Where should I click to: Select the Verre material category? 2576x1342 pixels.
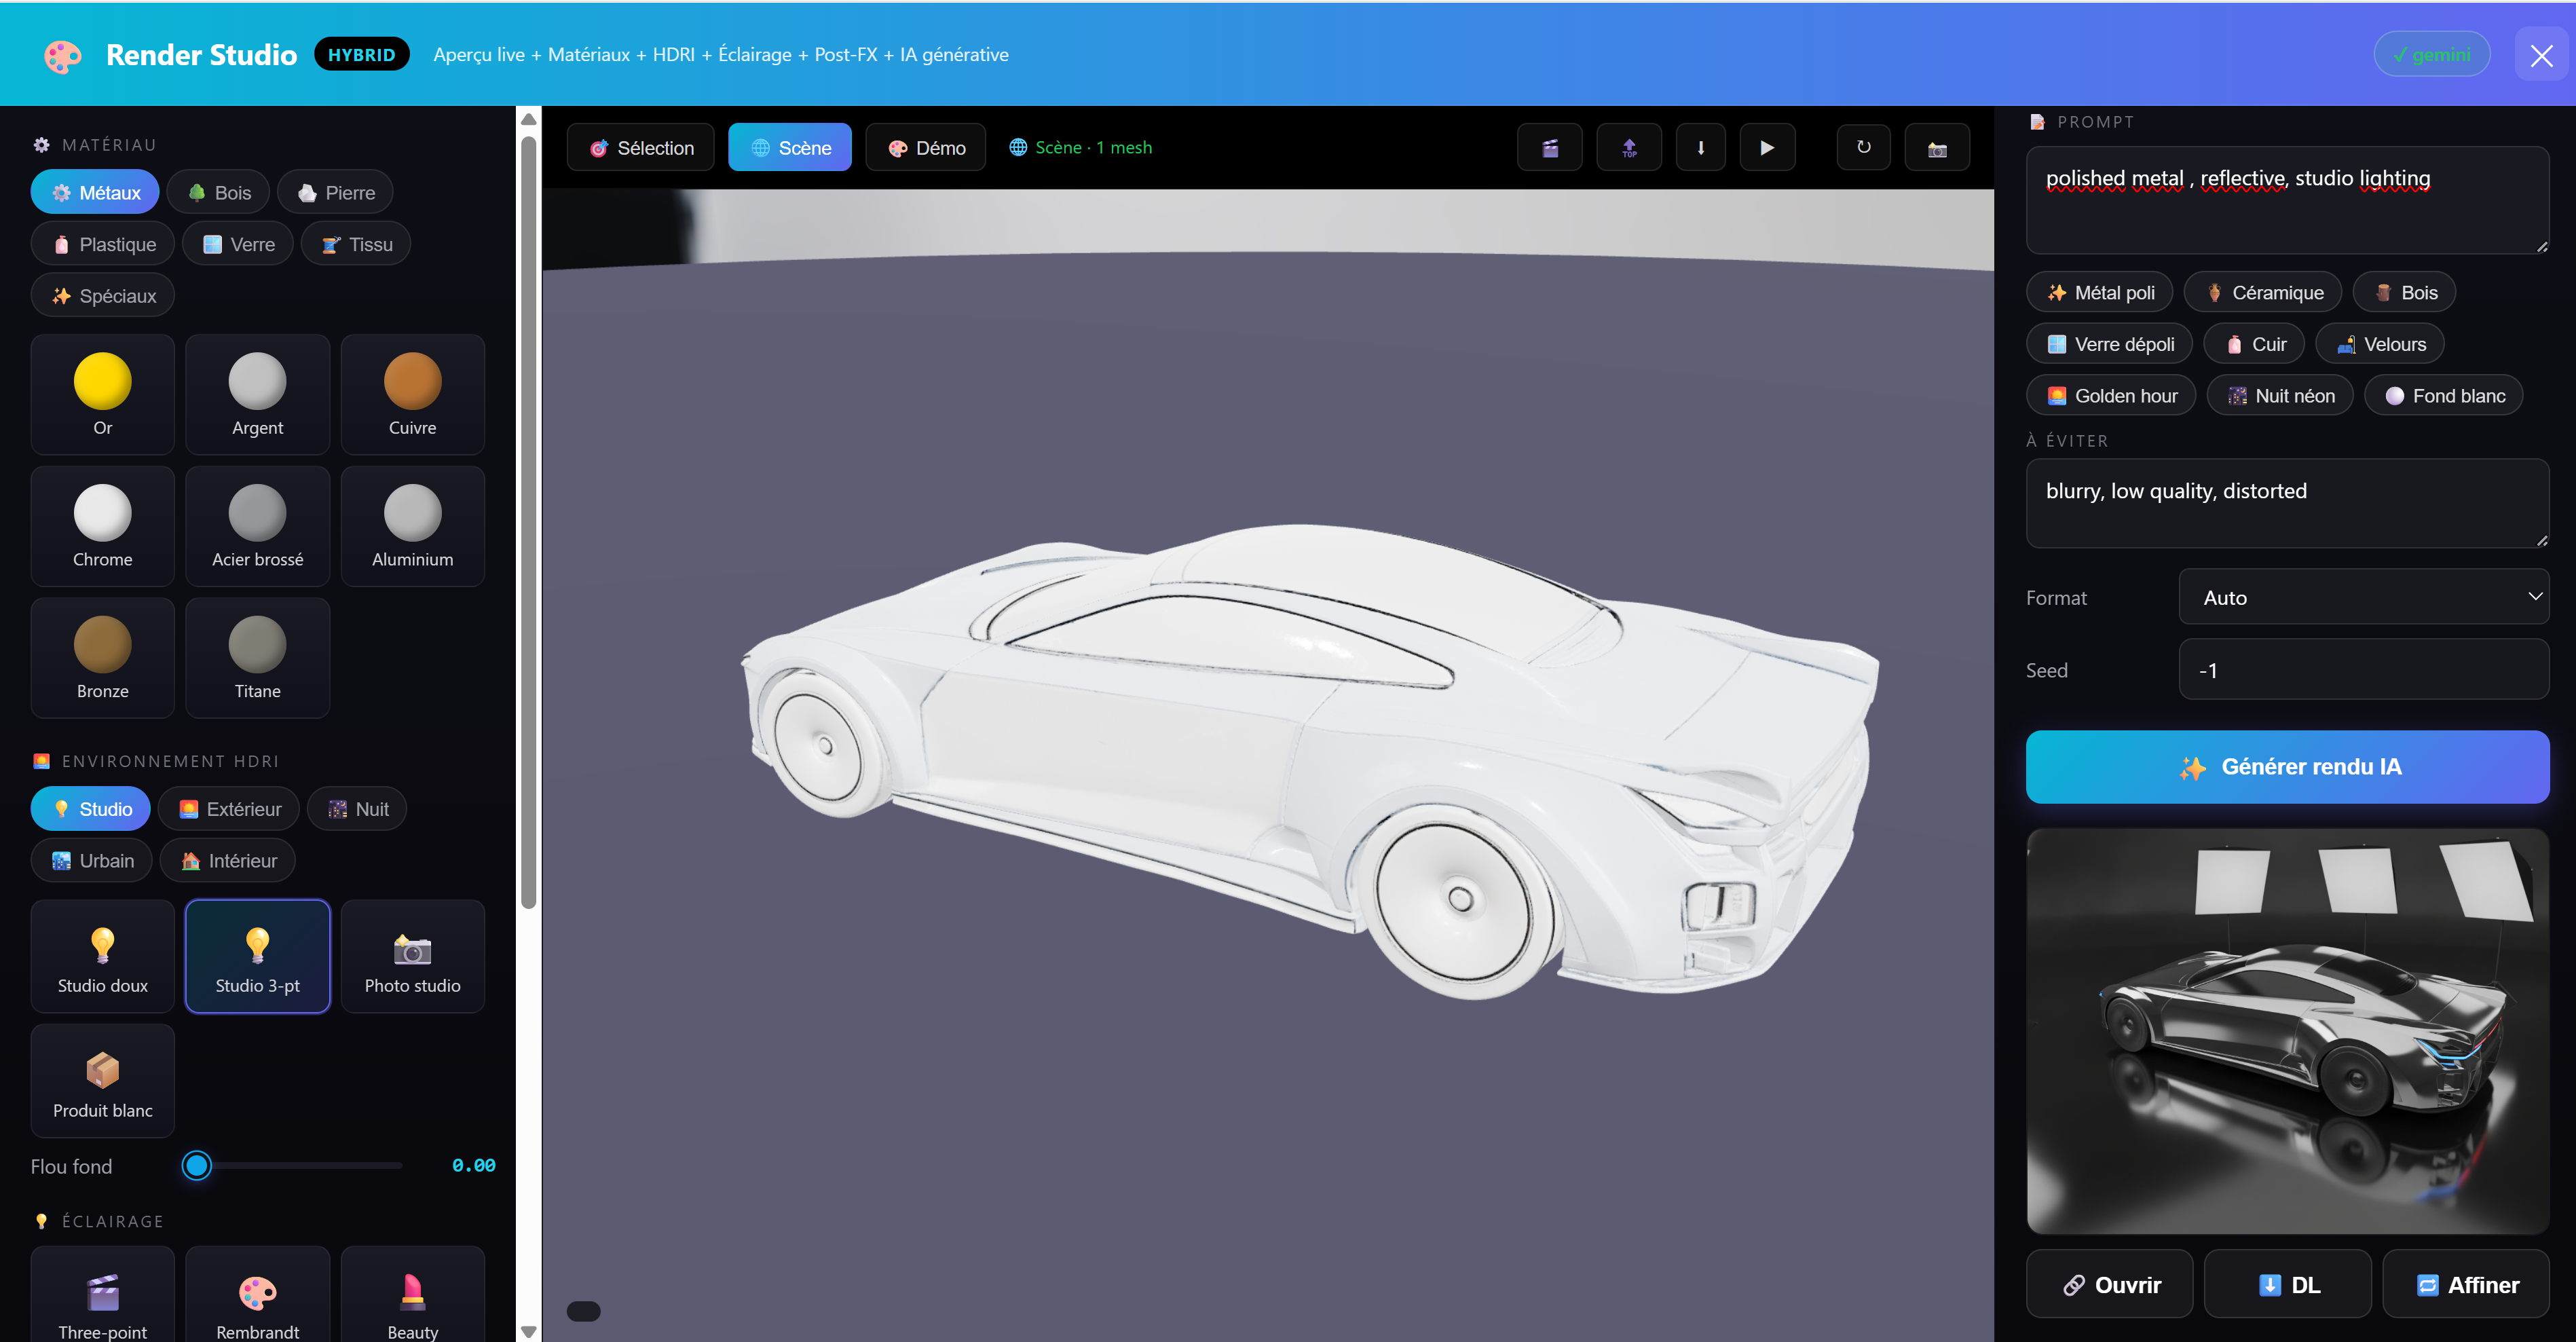tap(238, 245)
